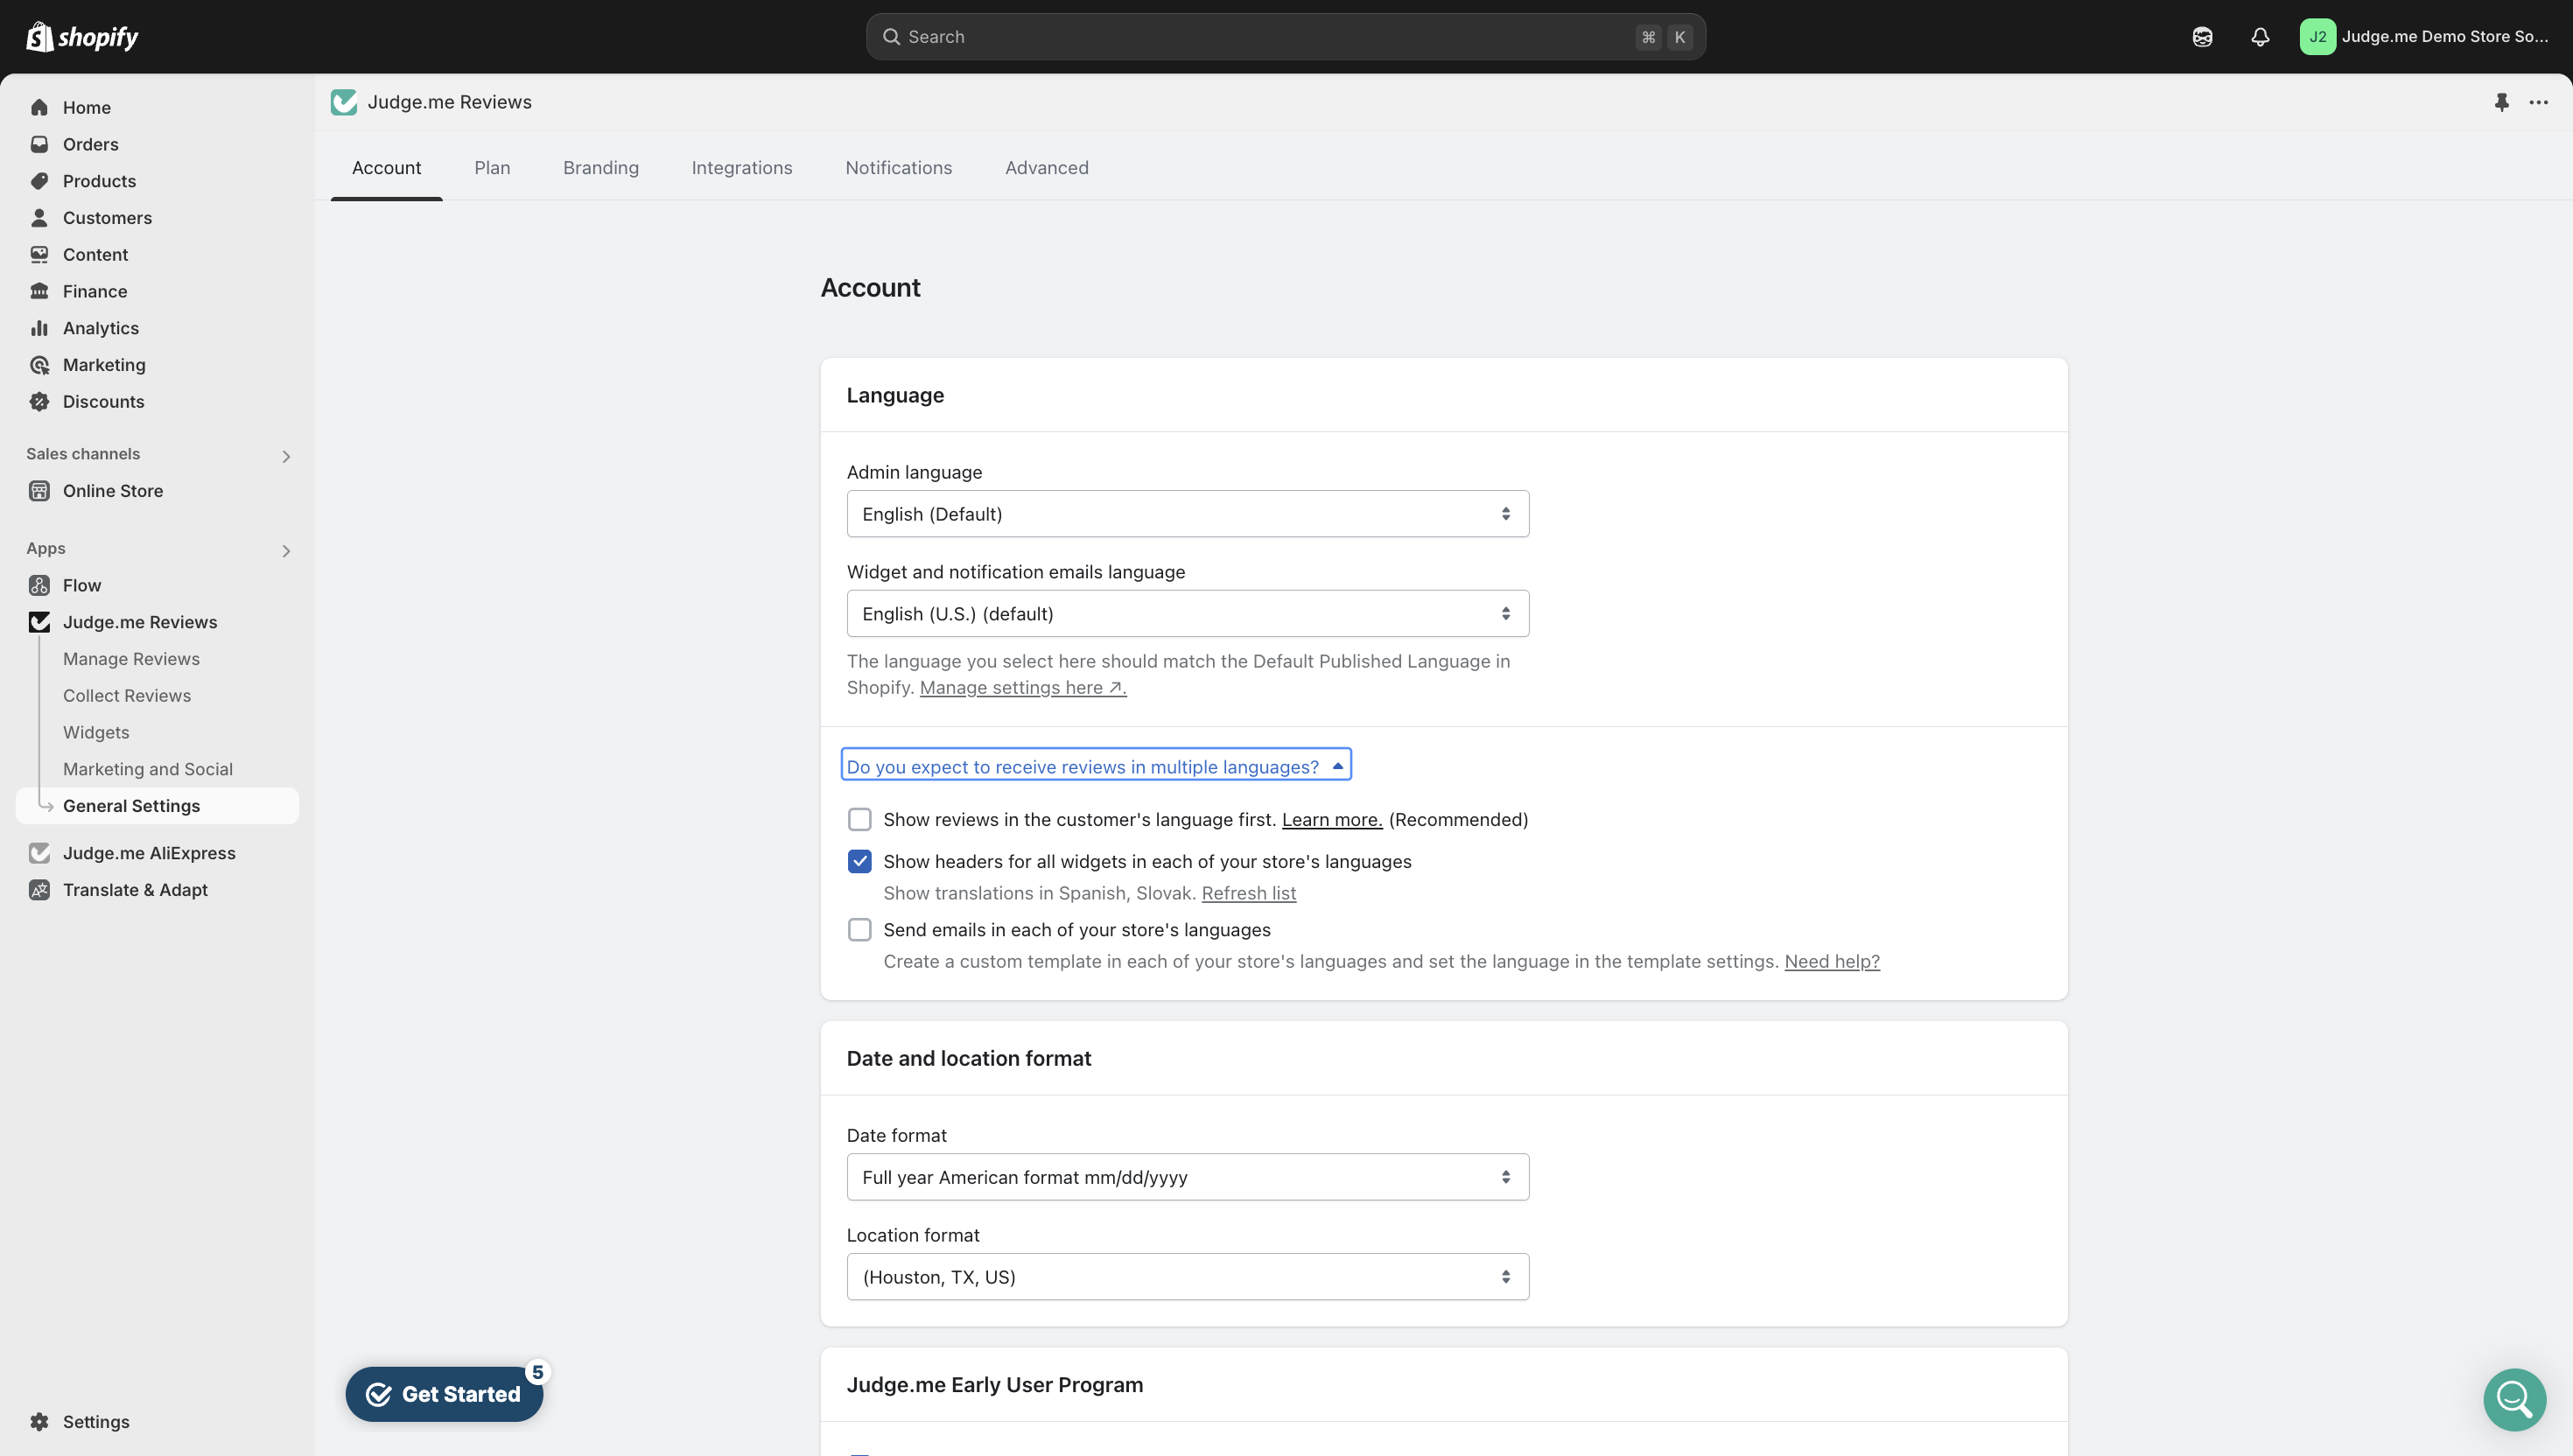Click the Get Started button
The image size is (2573, 1456).
444,1394
